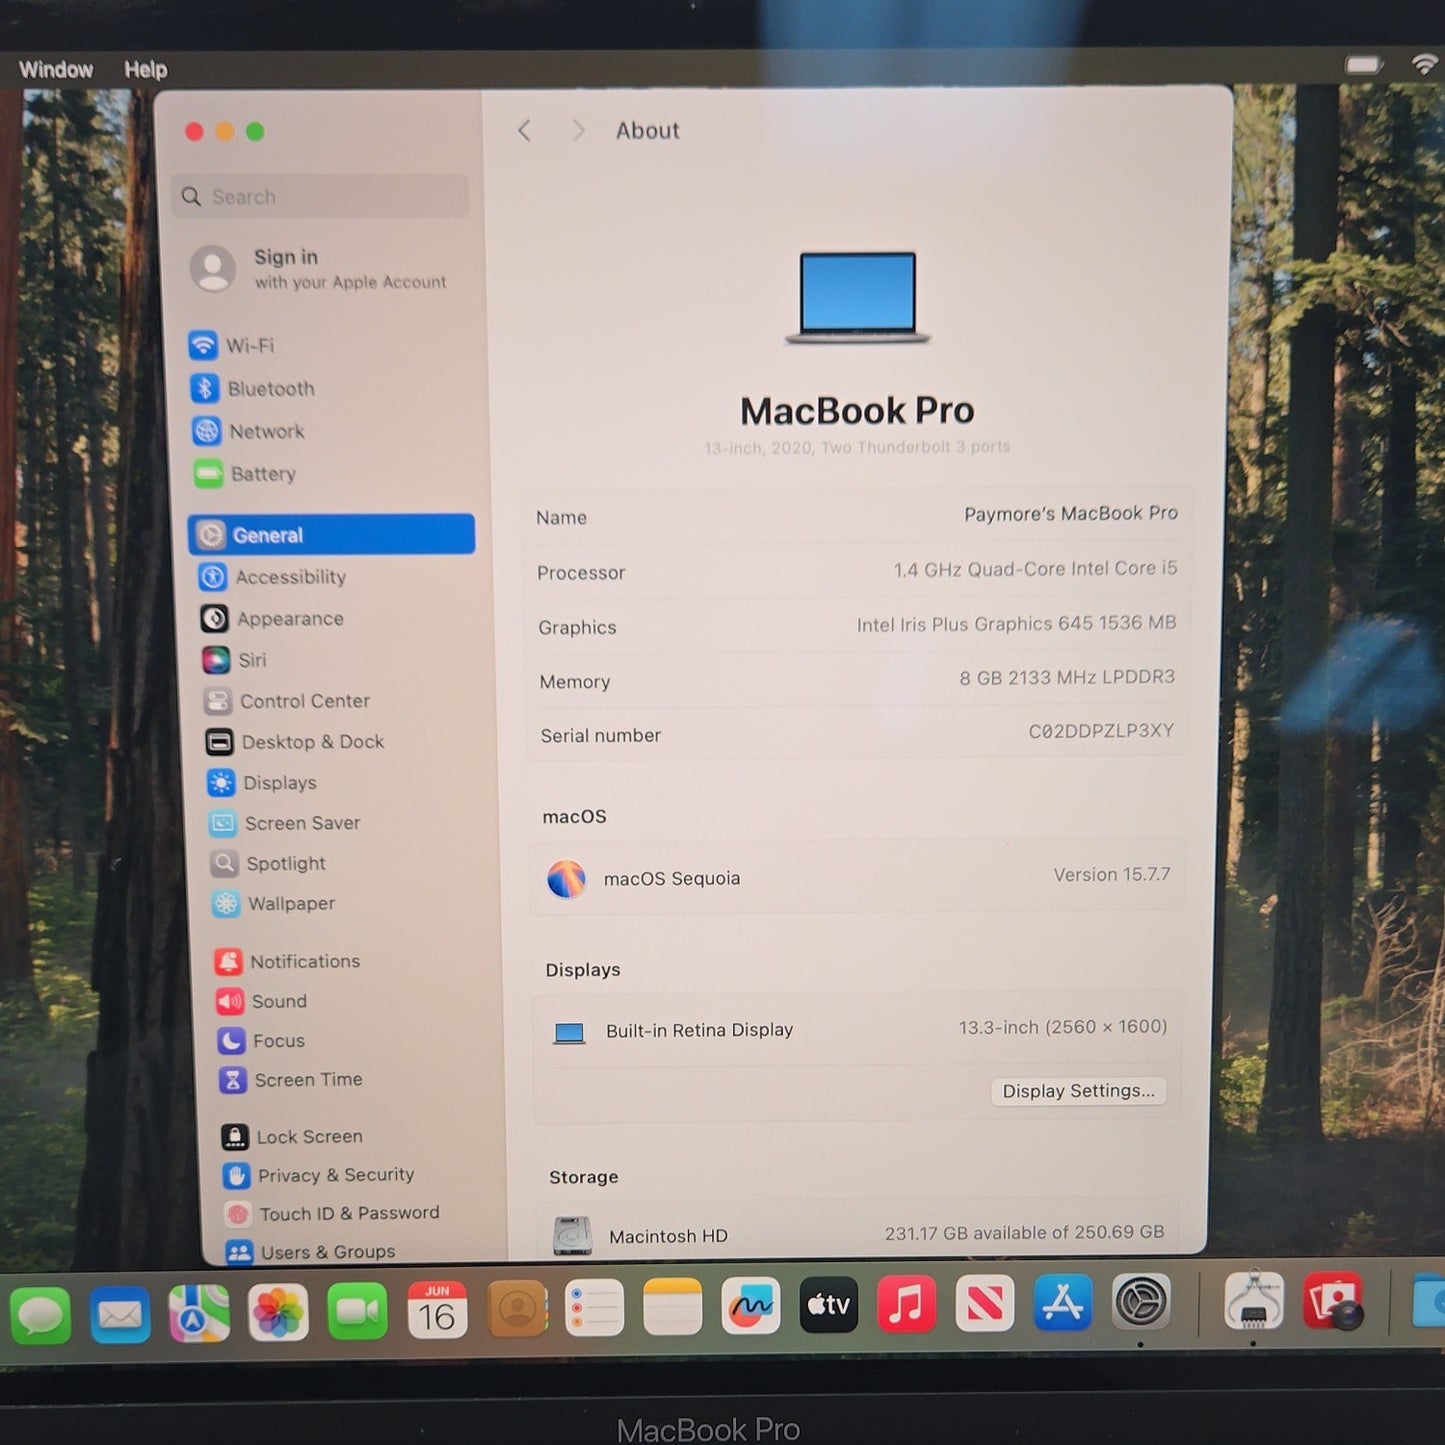
Task: Click the 13.3-inch (2560 × 1600) resolution text
Action: pyautogui.click(x=1063, y=1027)
